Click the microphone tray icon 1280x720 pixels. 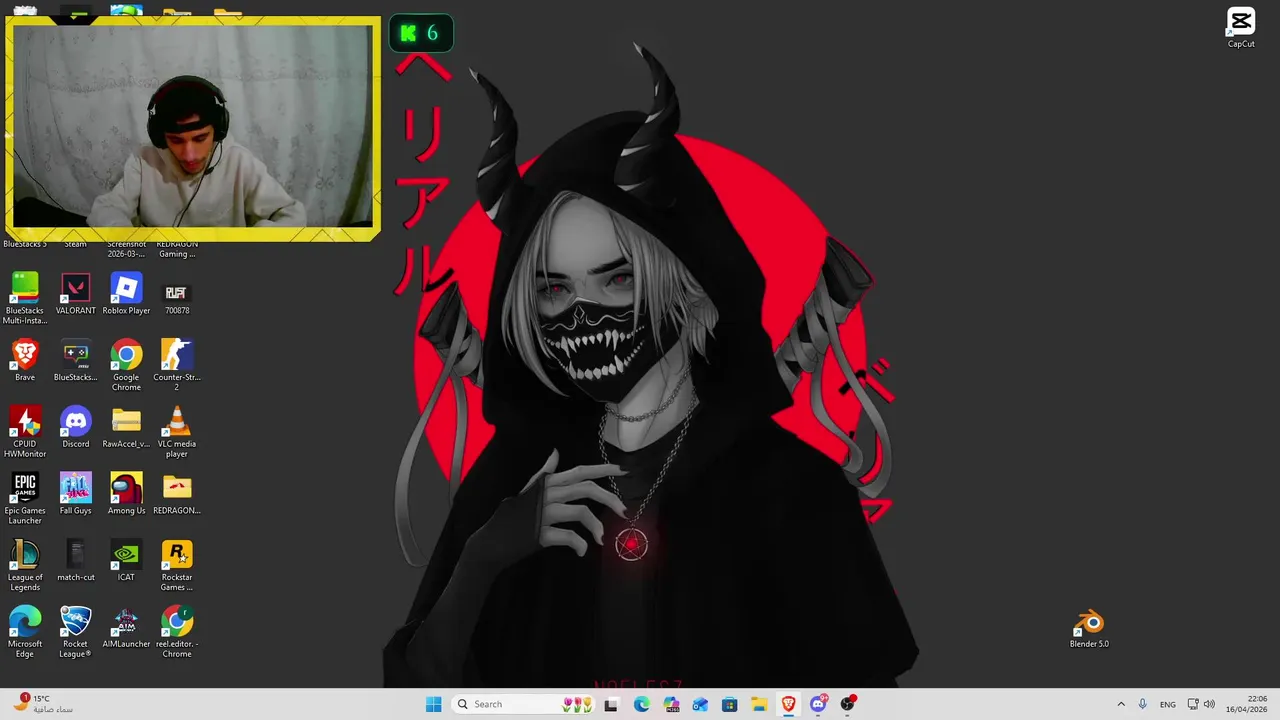1143,704
